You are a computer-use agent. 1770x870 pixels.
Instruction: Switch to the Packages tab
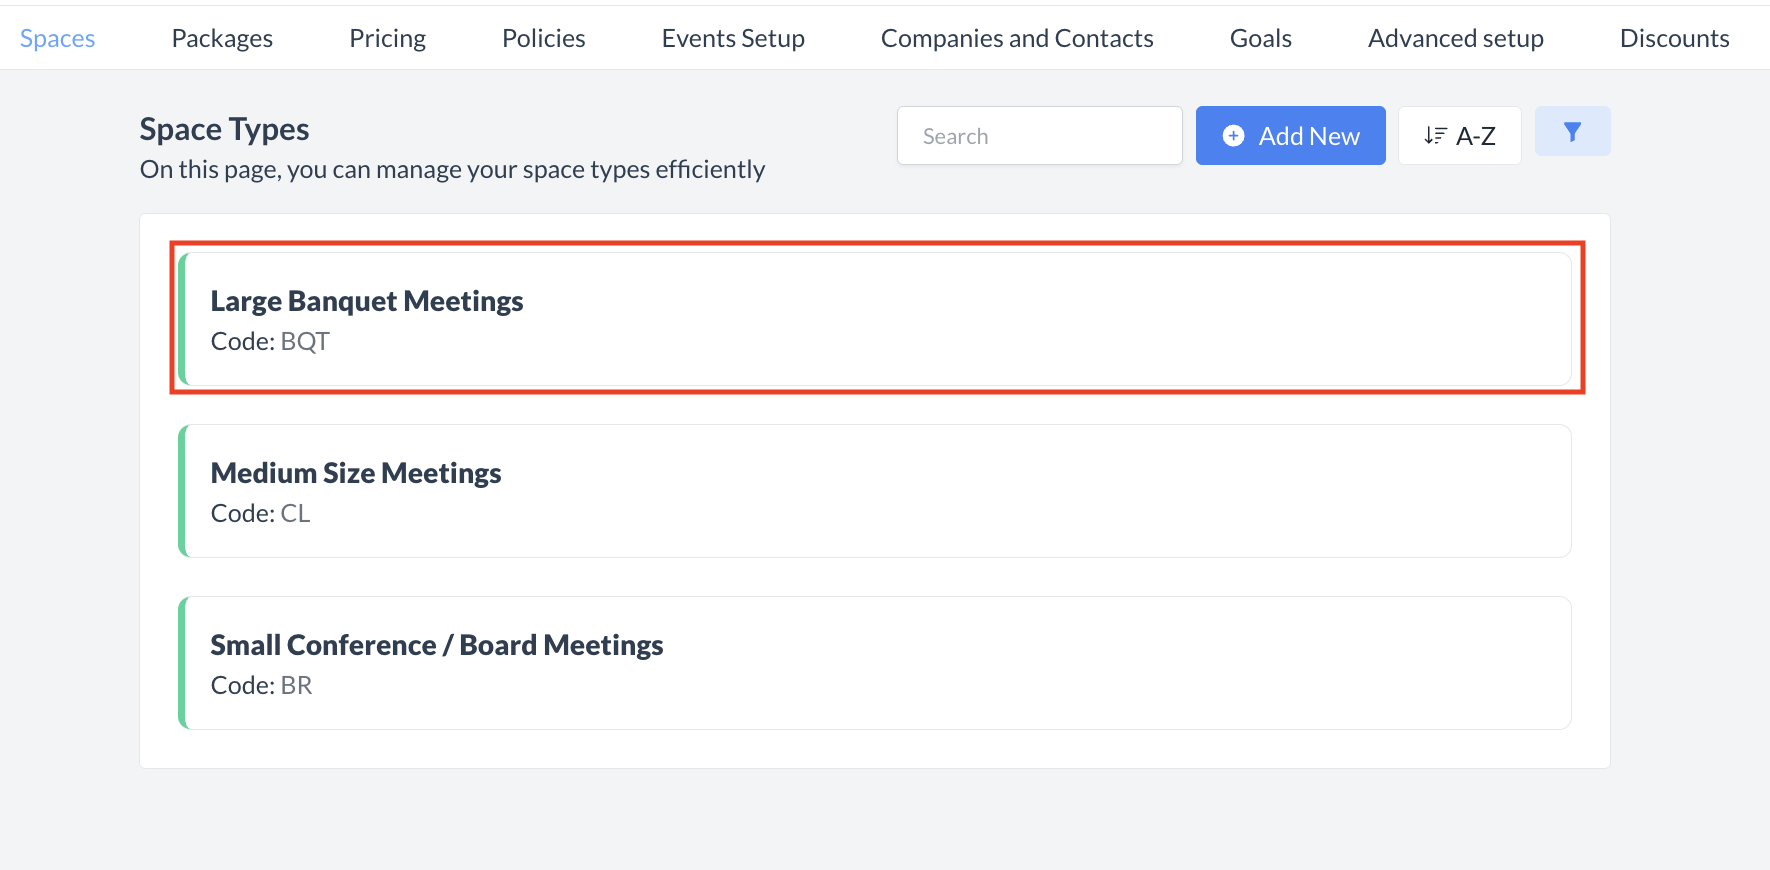(x=222, y=38)
